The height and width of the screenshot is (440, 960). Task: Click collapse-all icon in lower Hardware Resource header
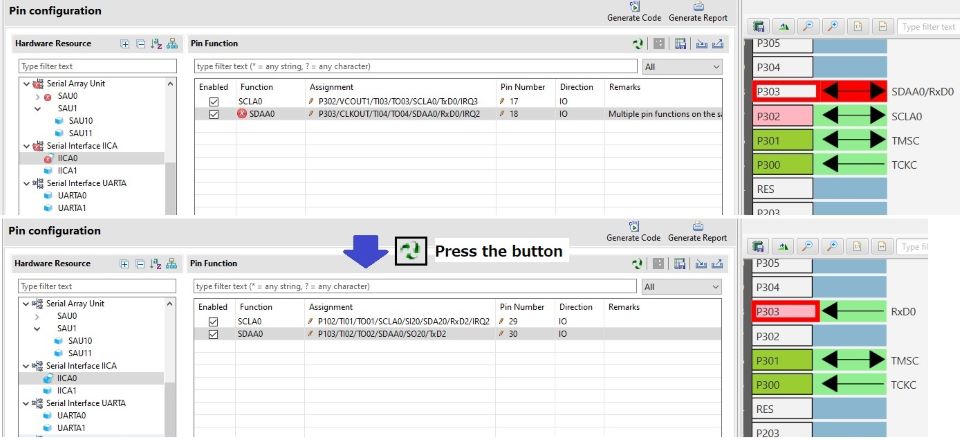click(140, 264)
